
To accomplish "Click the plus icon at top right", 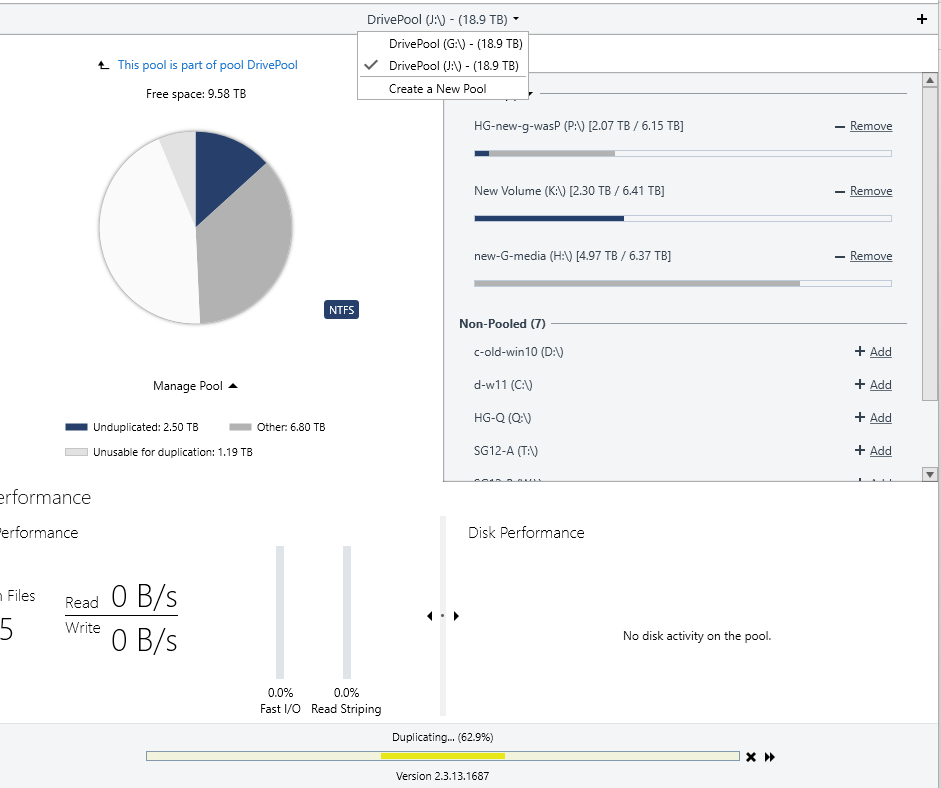I will click(x=921, y=19).
